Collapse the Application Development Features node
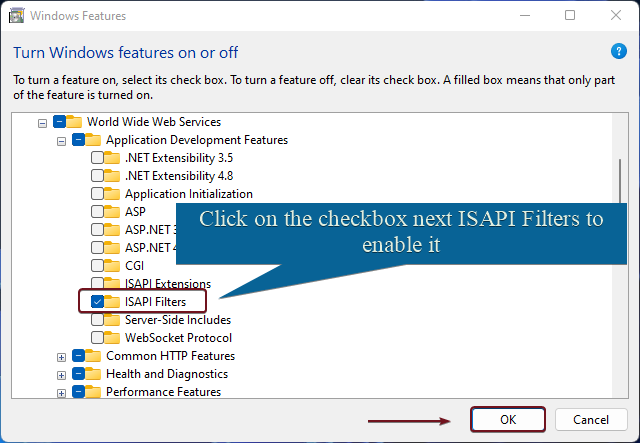 click(x=61, y=141)
